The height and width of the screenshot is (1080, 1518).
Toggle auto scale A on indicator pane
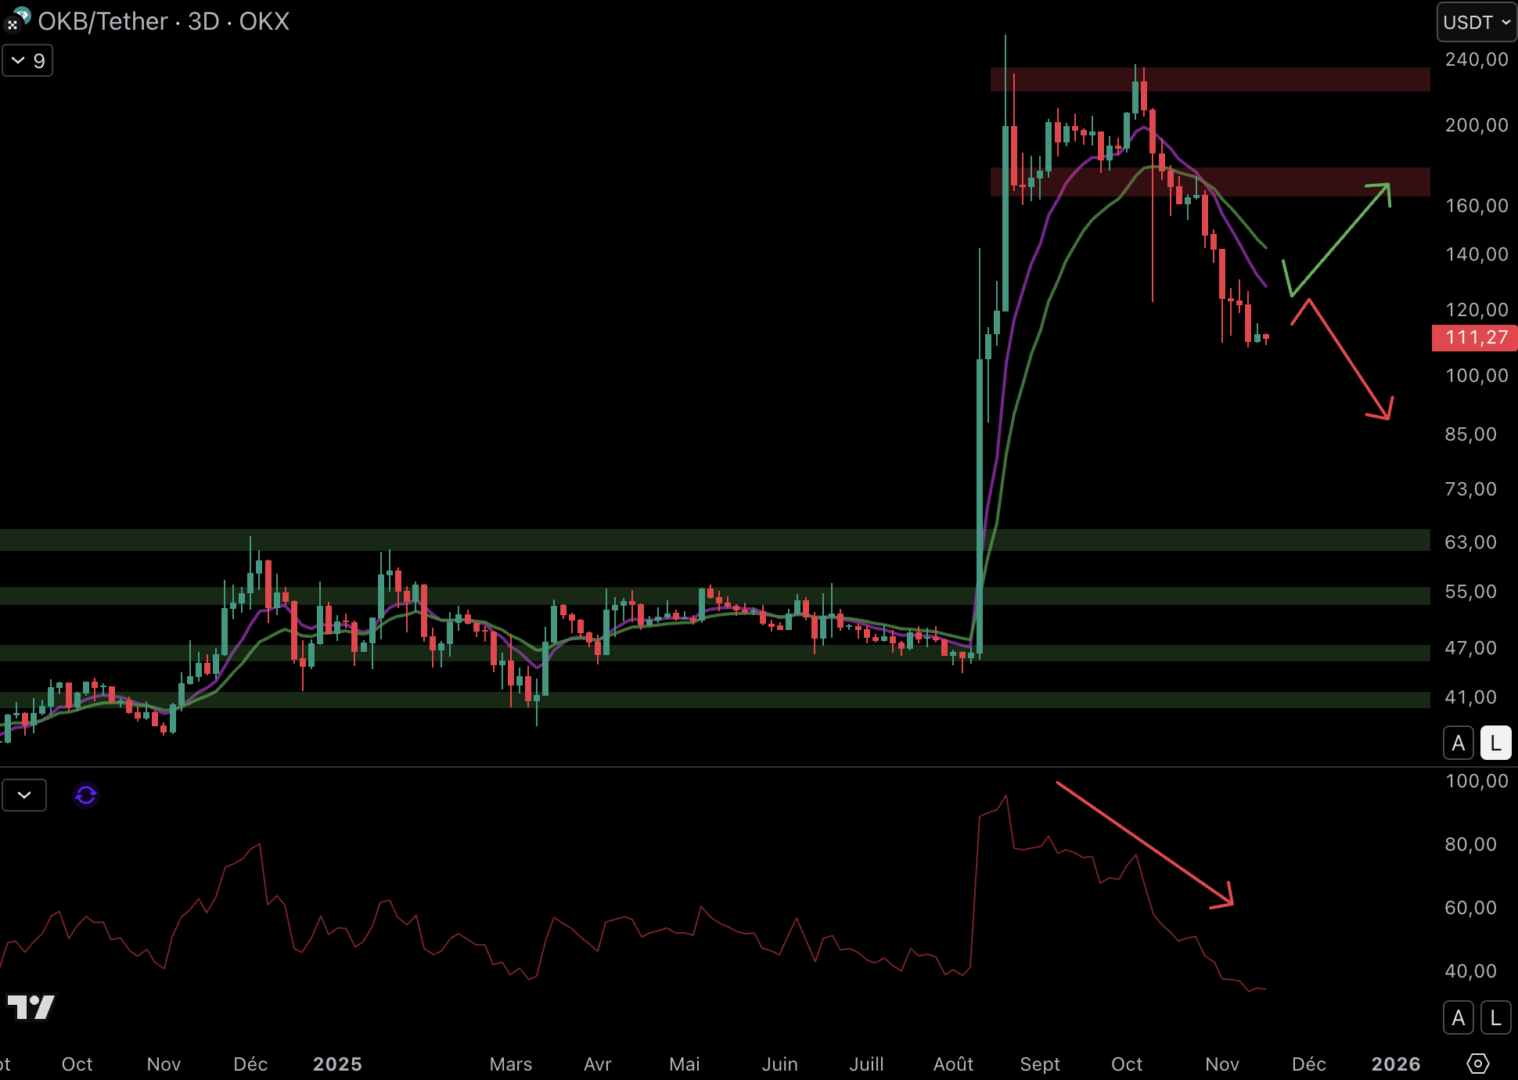click(1458, 1018)
